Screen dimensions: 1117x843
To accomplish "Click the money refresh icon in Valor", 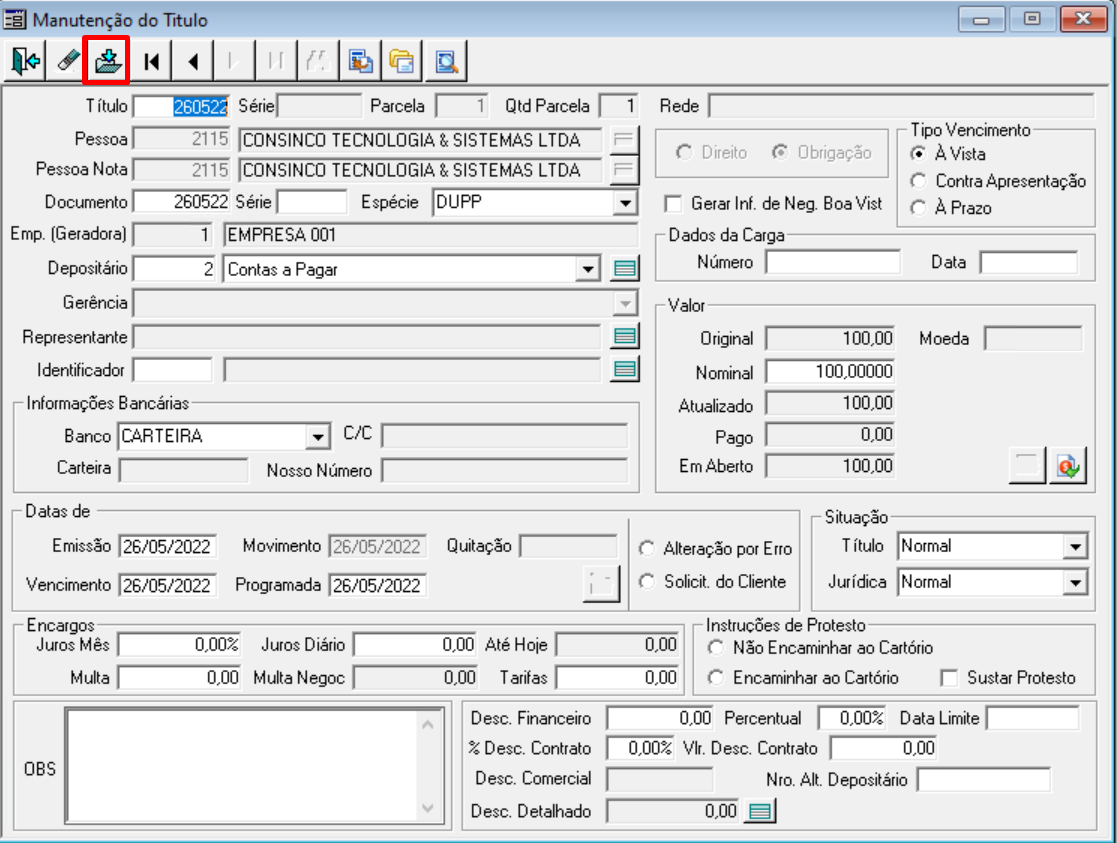I will click(1068, 466).
